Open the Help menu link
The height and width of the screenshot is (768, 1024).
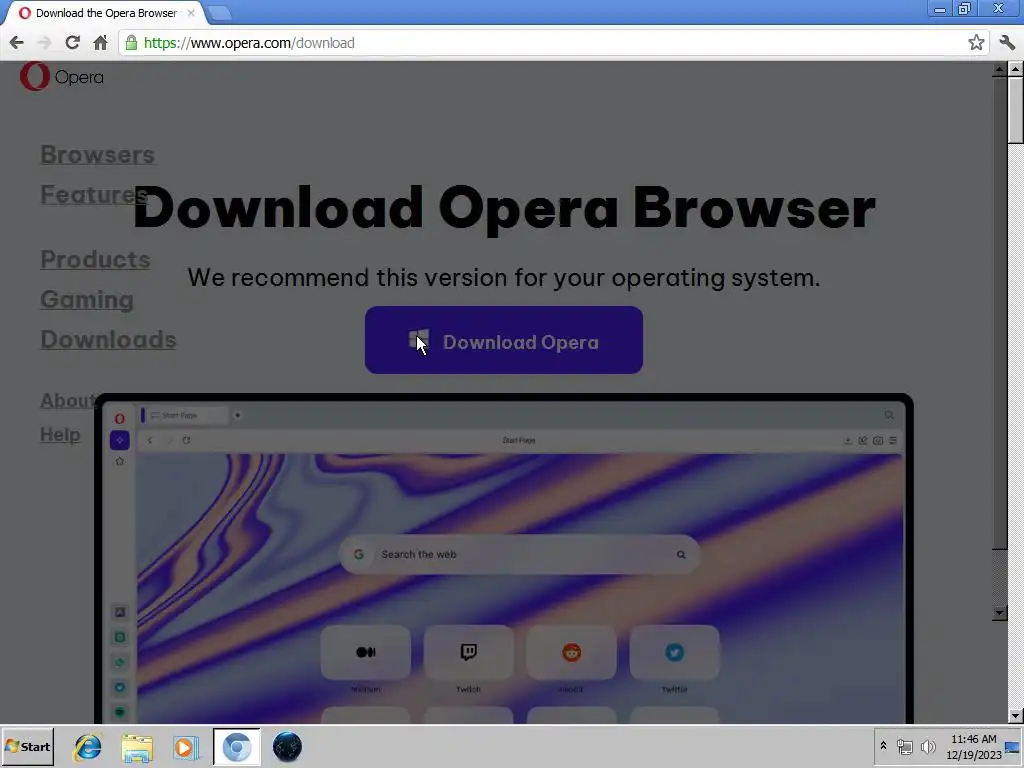coord(60,434)
